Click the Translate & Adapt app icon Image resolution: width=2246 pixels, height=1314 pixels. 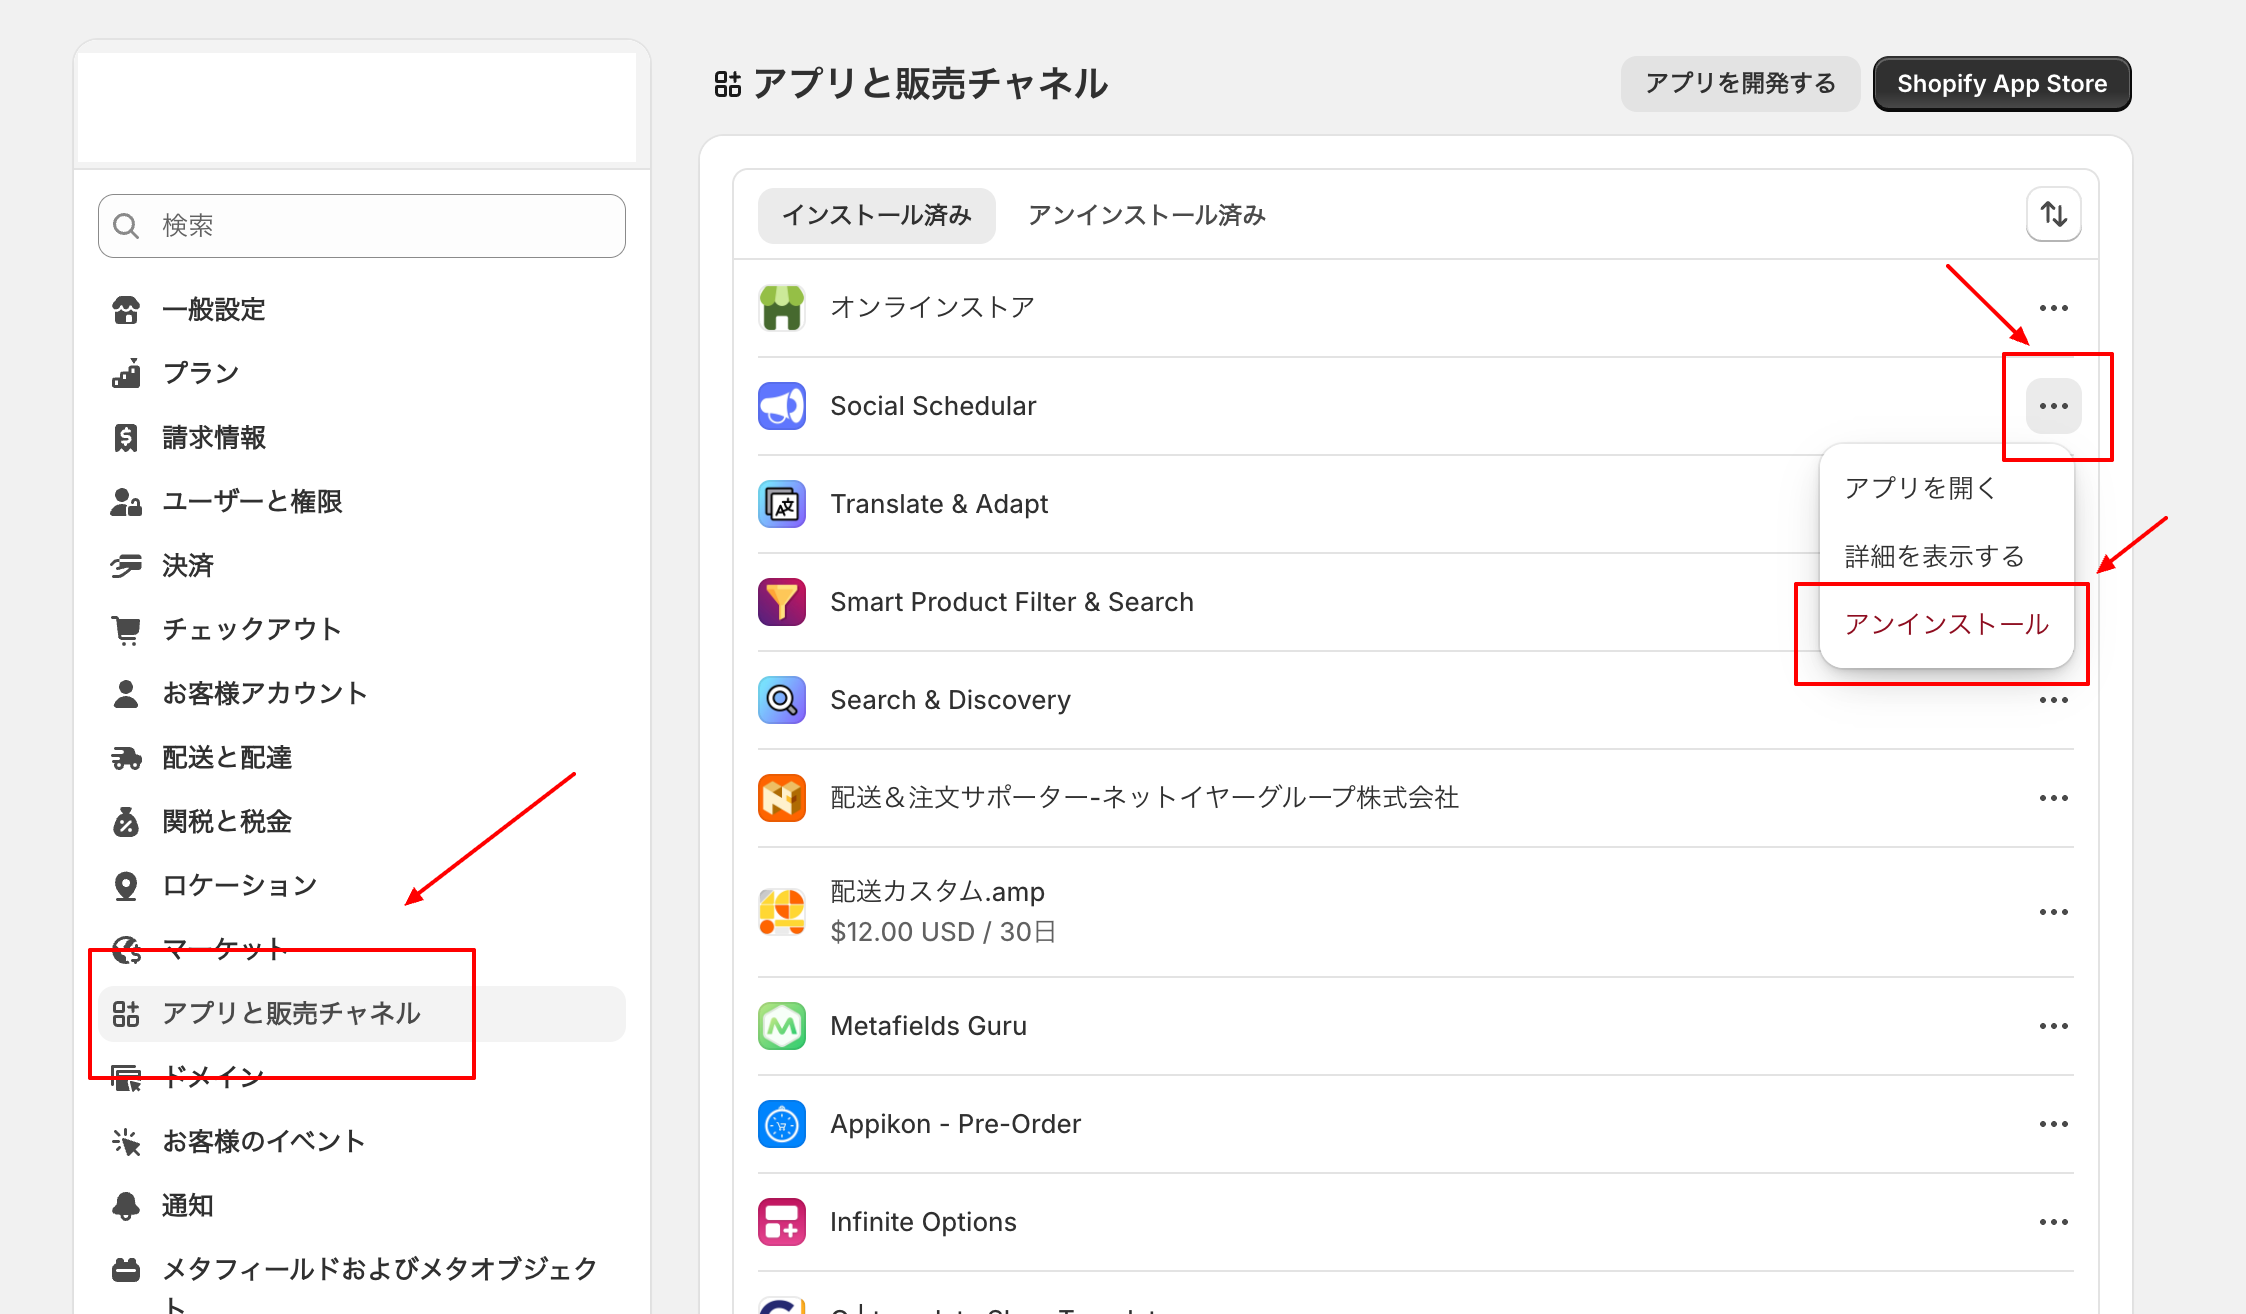(782, 504)
